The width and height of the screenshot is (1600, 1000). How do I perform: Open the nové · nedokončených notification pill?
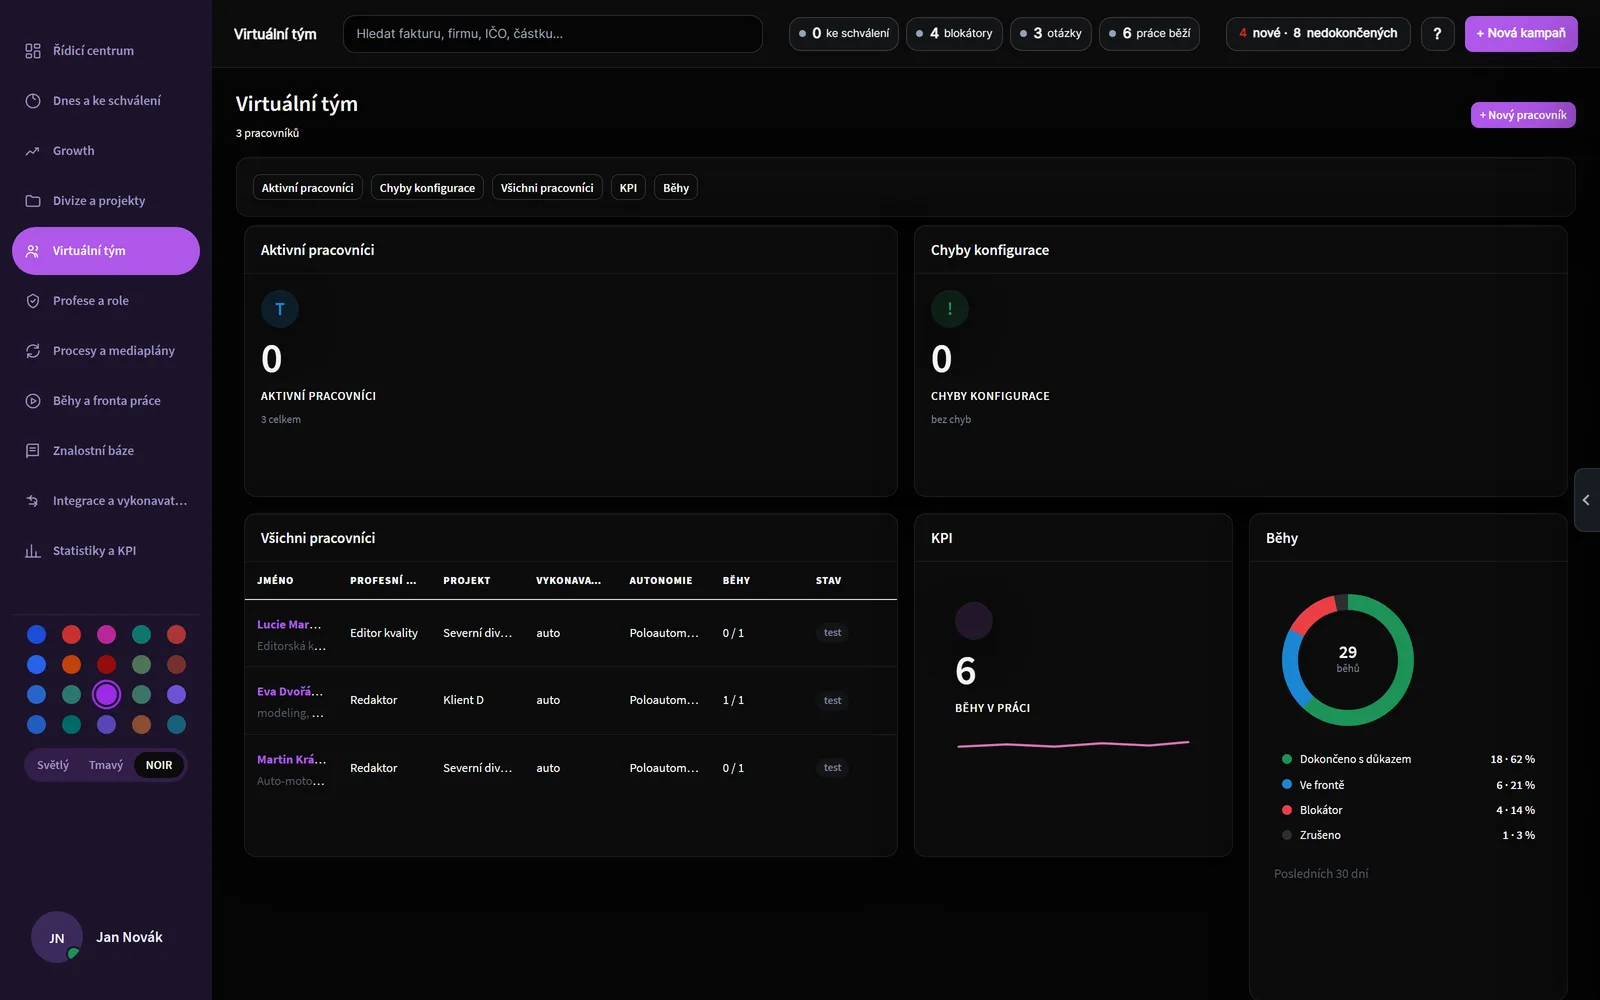click(1318, 34)
